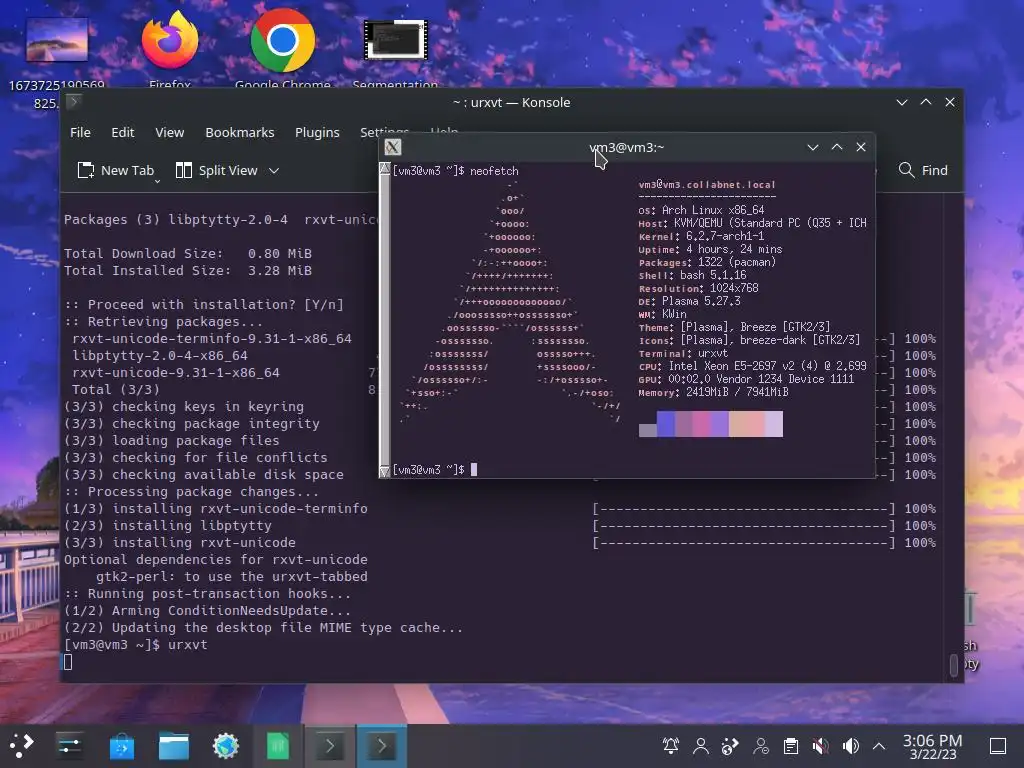
Task: Click the blue color block in neofetch
Action: 665,424
